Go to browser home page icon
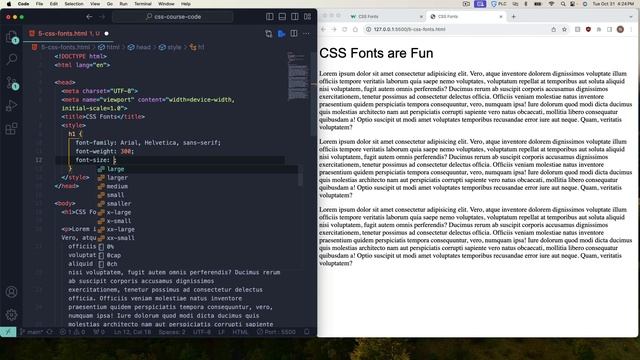The image size is (640, 360). coord(355,29)
